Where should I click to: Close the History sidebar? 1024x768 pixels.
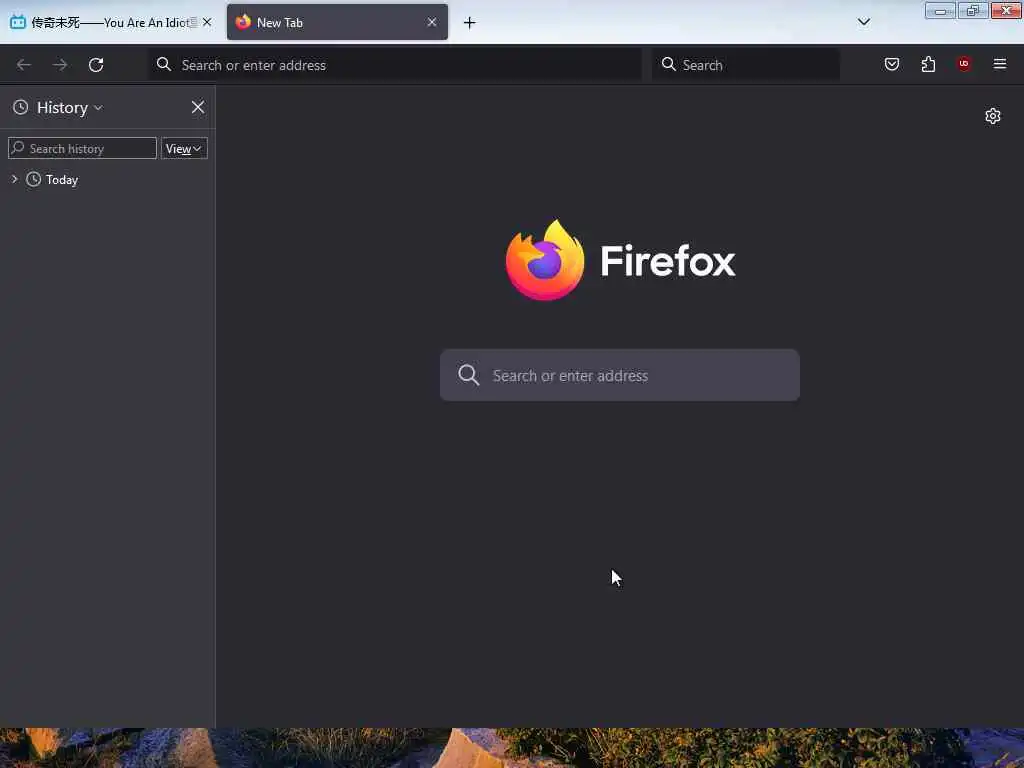(198, 107)
